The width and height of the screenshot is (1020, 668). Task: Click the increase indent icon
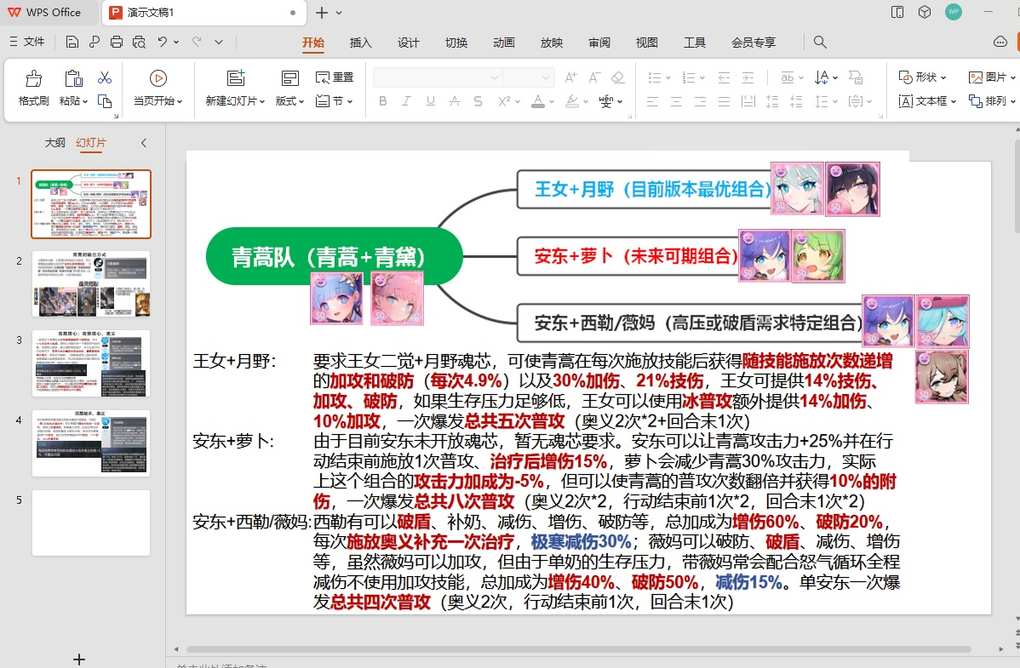tap(748, 77)
